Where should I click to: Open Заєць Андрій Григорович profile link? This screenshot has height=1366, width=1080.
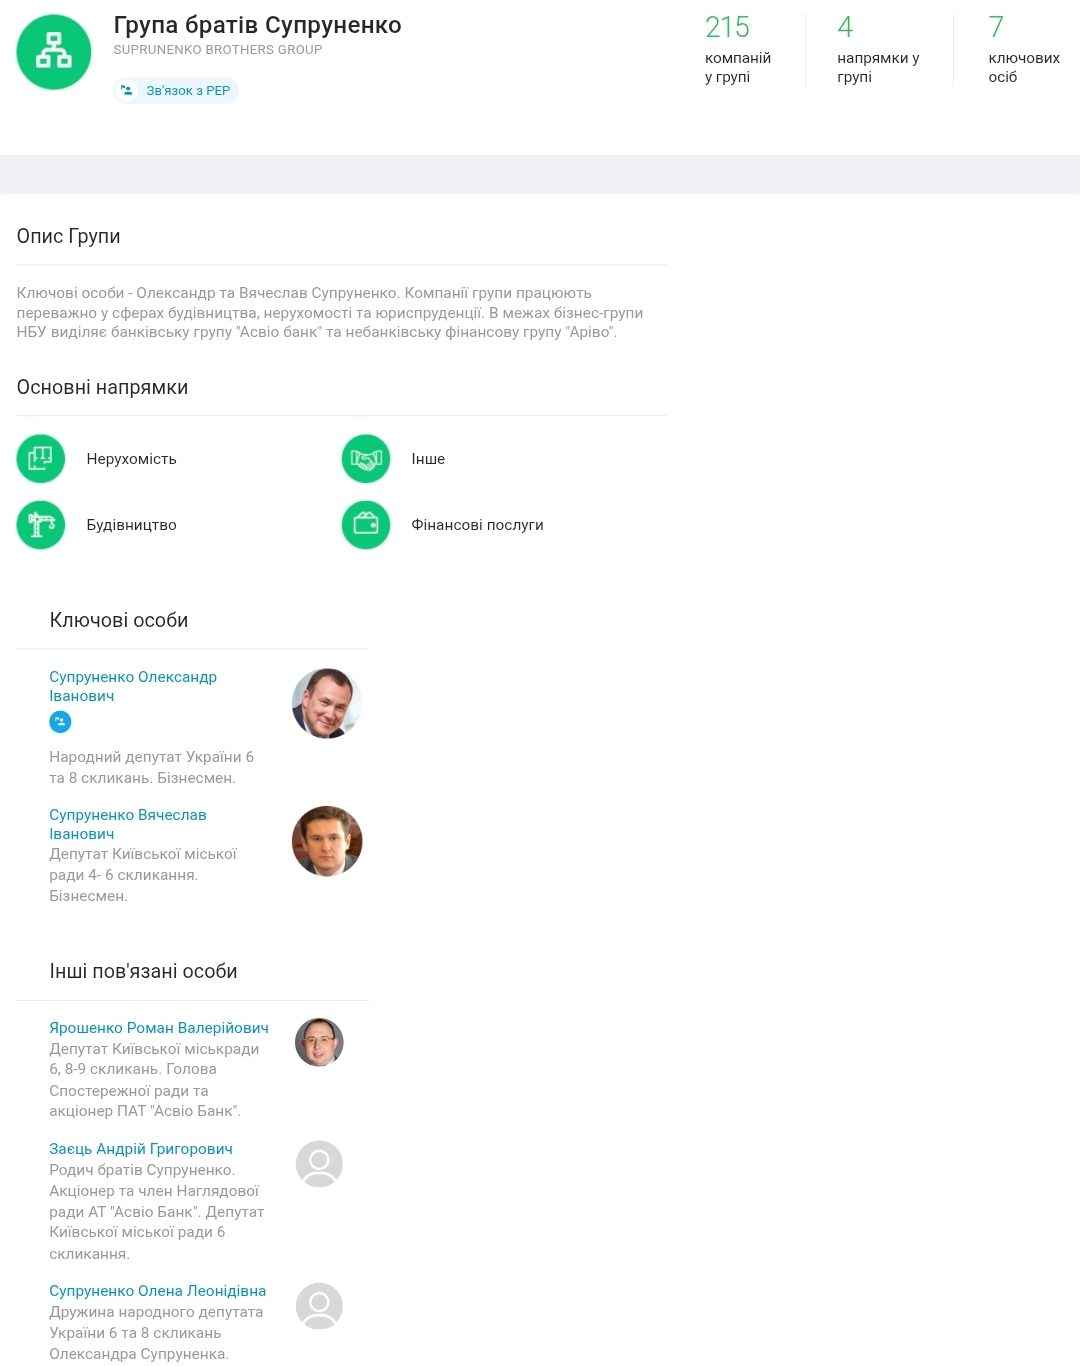(x=140, y=1149)
